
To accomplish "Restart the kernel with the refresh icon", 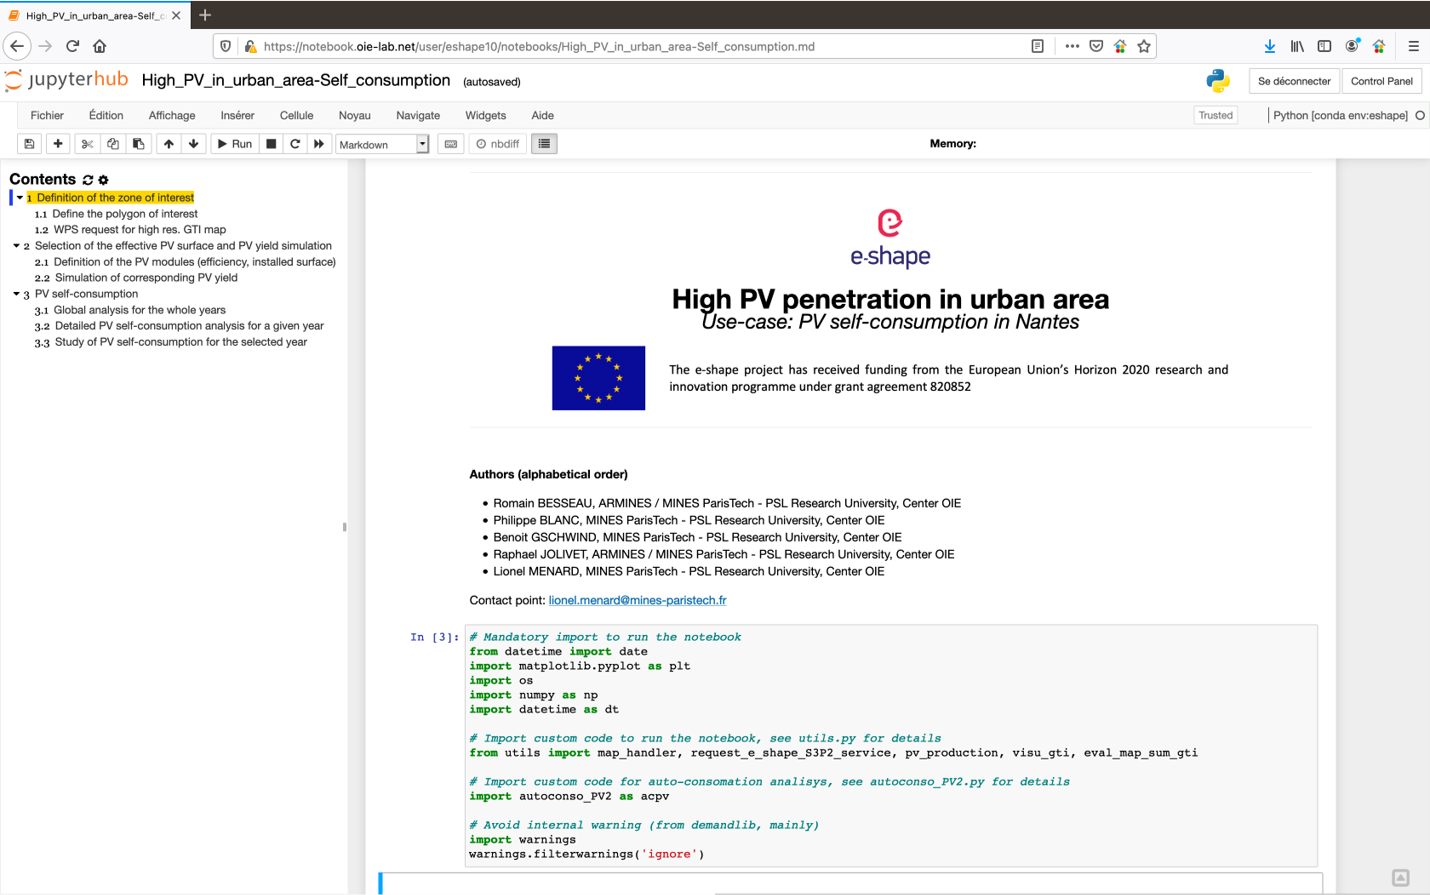I will pos(294,143).
